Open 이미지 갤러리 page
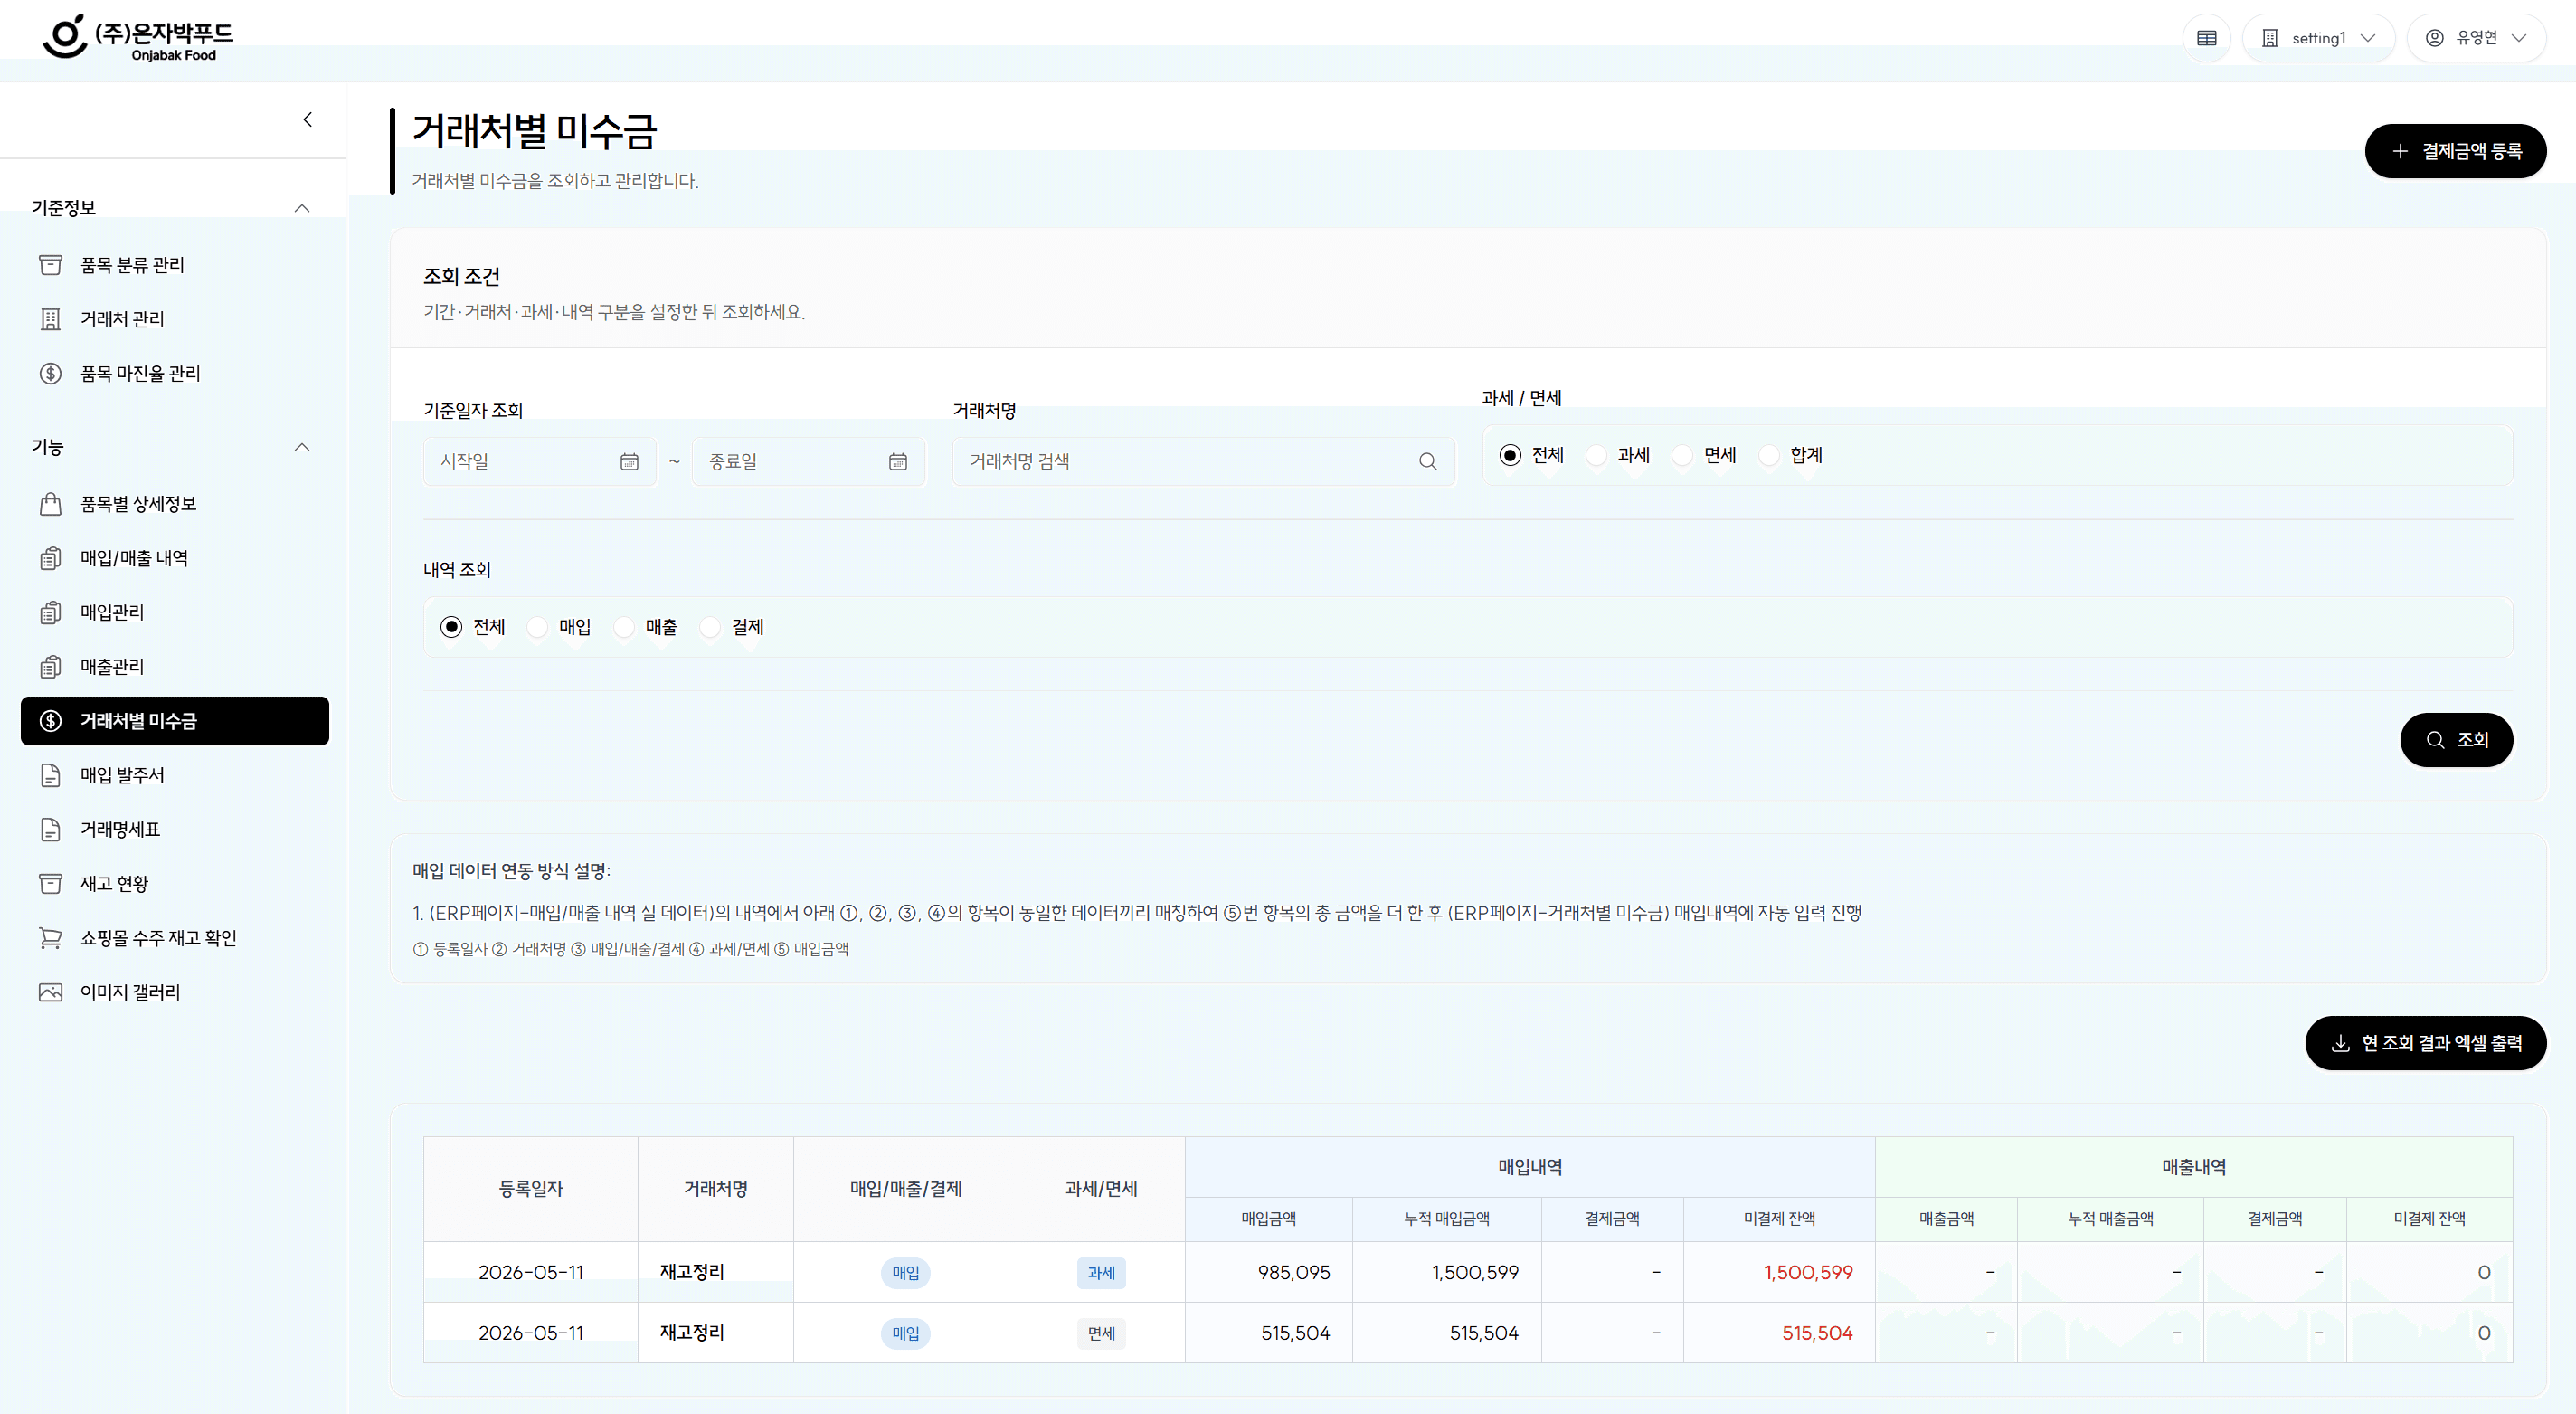2576x1414 pixels. coord(174,992)
